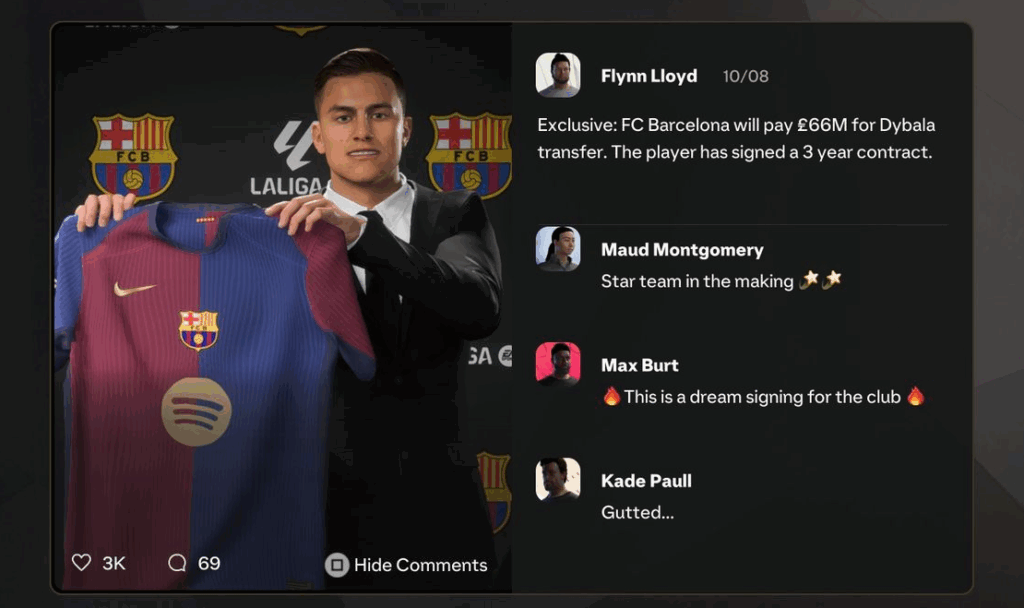Screen dimensions: 1024x608
Task: Like the post with the heart icon
Action: pyautogui.click(x=82, y=562)
